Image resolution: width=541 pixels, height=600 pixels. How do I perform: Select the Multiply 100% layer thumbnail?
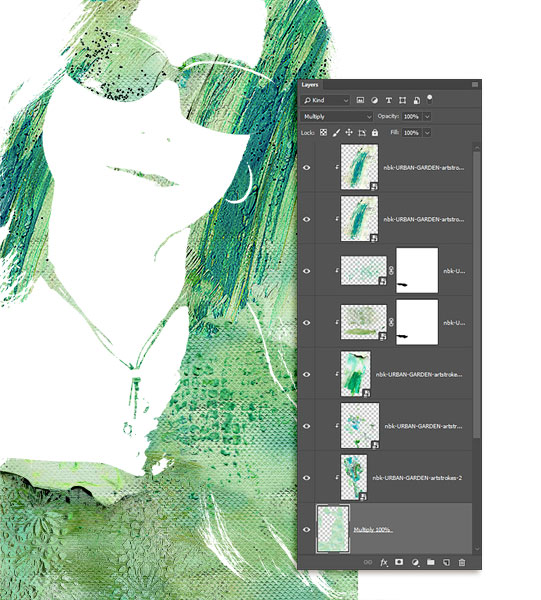(x=333, y=529)
